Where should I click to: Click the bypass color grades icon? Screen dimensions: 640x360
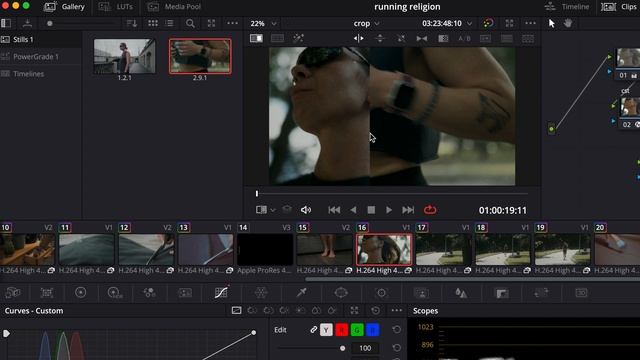[x=488, y=23]
